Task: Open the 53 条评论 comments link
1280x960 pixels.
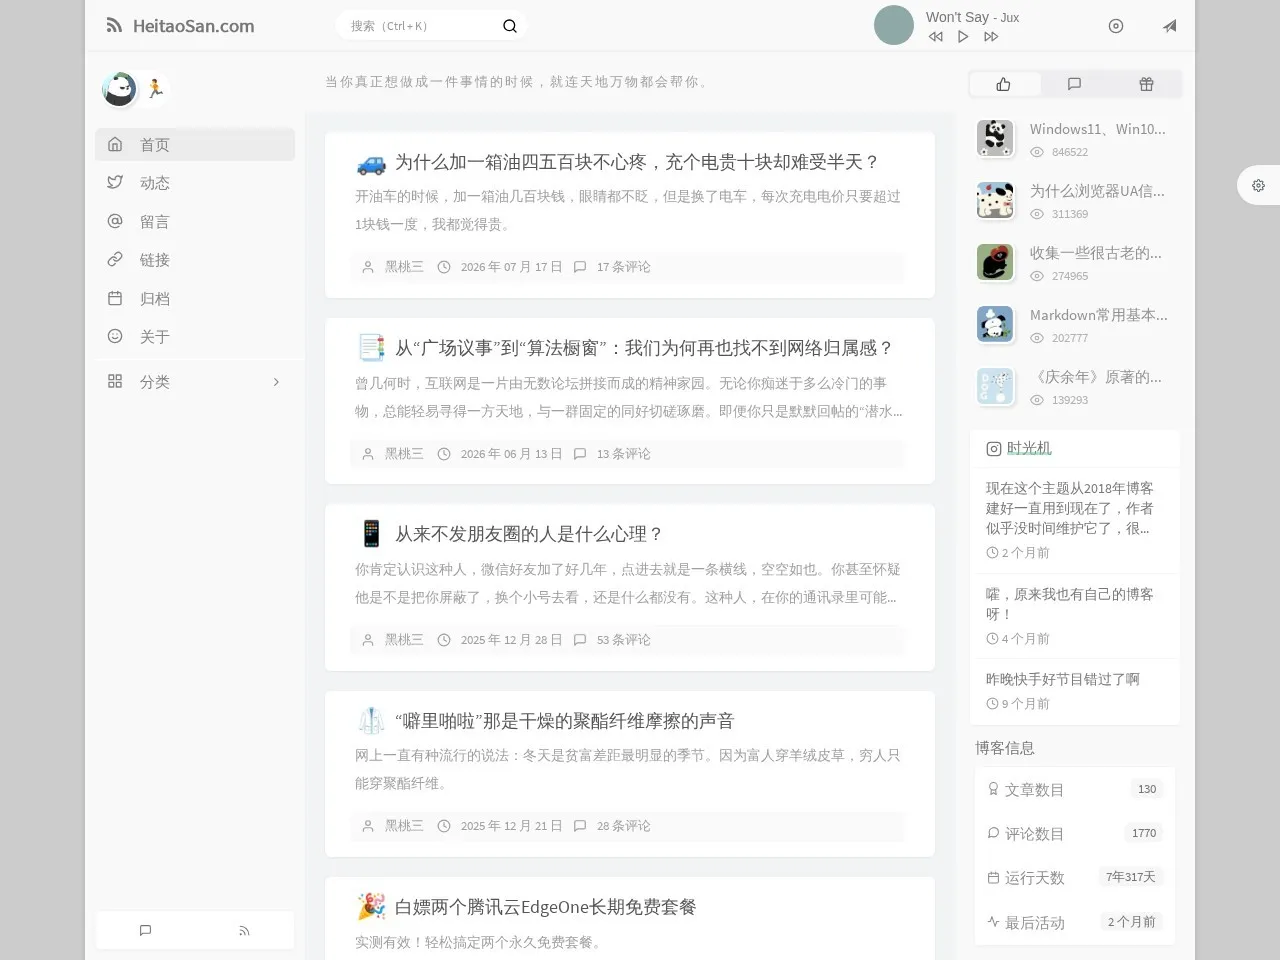Action: pos(623,640)
